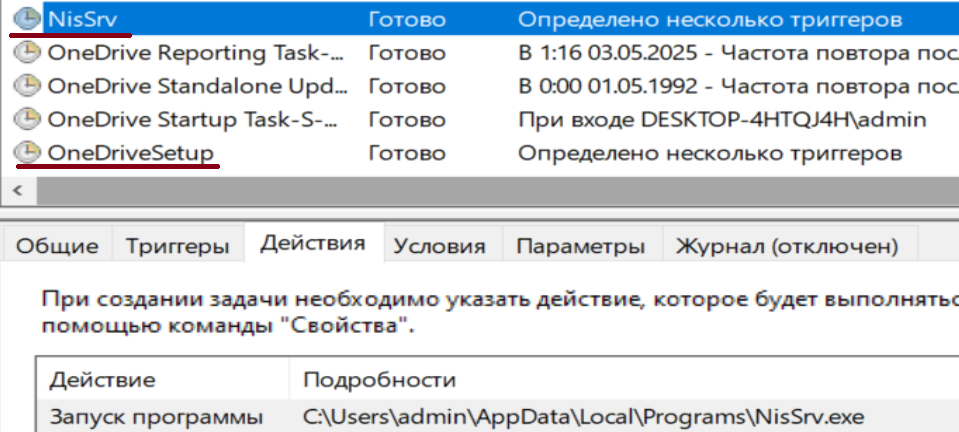The height and width of the screenshot is (432, 959).
Task: Select the NisSrv task name
Action: coord(82,20)
